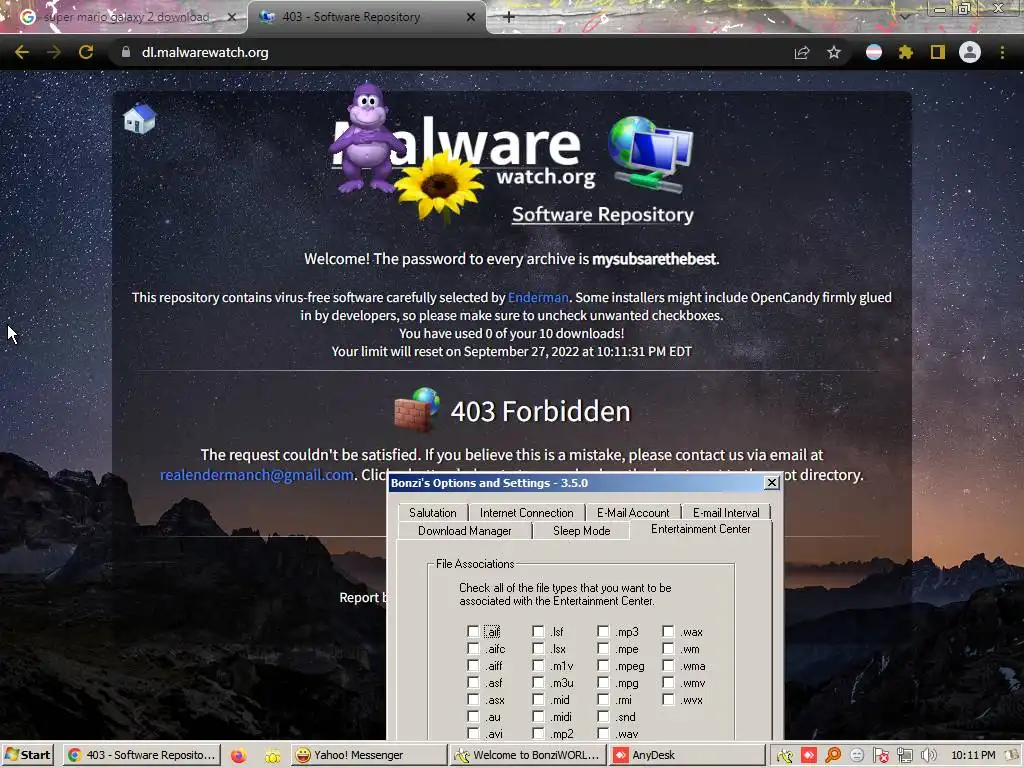Screen dimensions: 1024x768
Task: Toggle the Chrome side panel icon
Action: [938, 52]
